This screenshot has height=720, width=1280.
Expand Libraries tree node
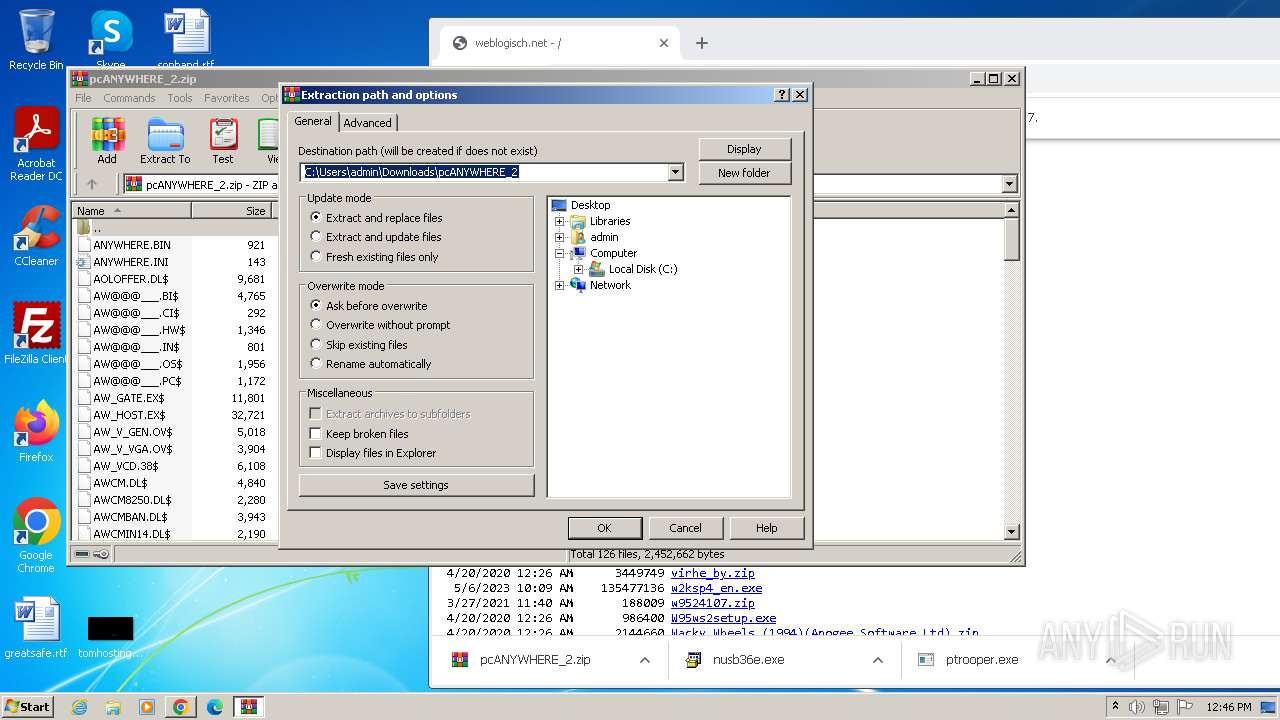(x=559, y=221)
